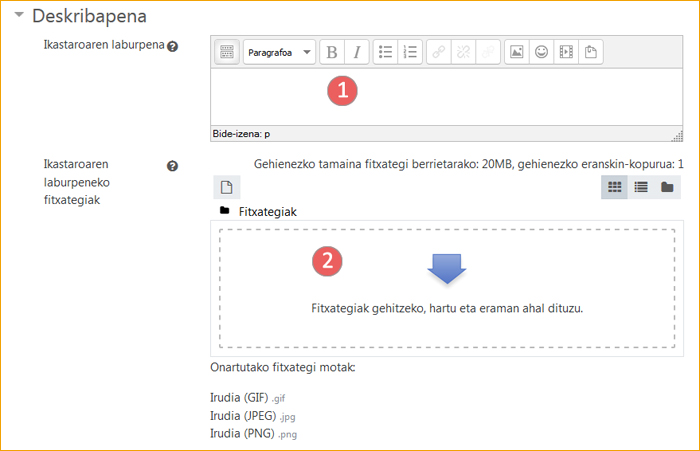Screen dimensions: 700x451
Task: Click the Fitxategiak folder path
Action: tap(267, 212)
